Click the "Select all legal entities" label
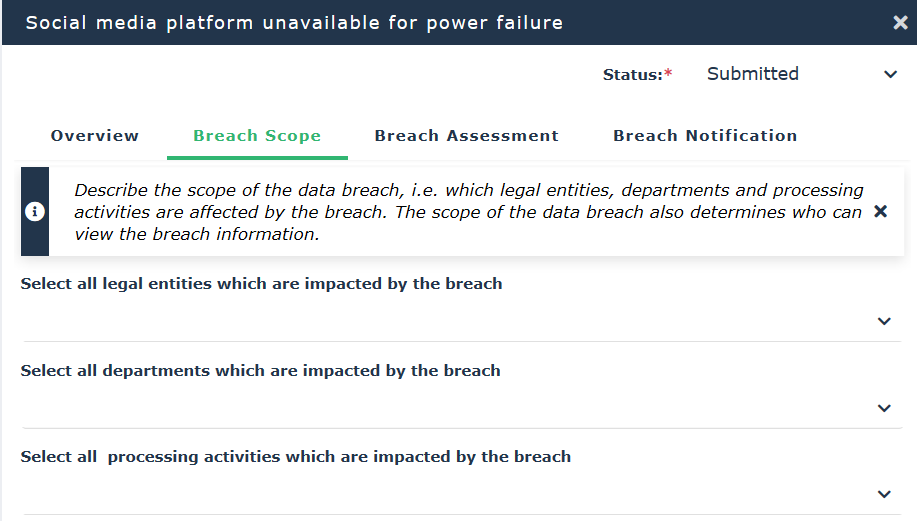The width and height of the screenshot is (917, 525). click(x=261, y=284)
